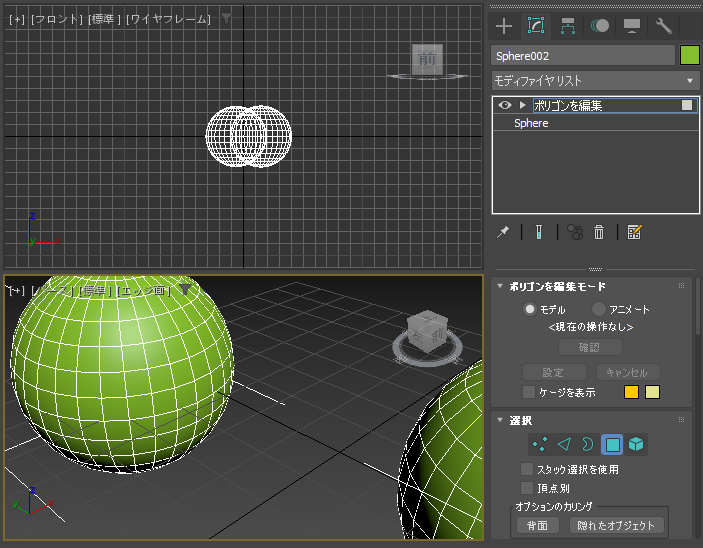Image resolution: width=703 pixels, height=548 pixels.
Task: Switch to the Modify panel tab
Action: click(x=536, y=26)
